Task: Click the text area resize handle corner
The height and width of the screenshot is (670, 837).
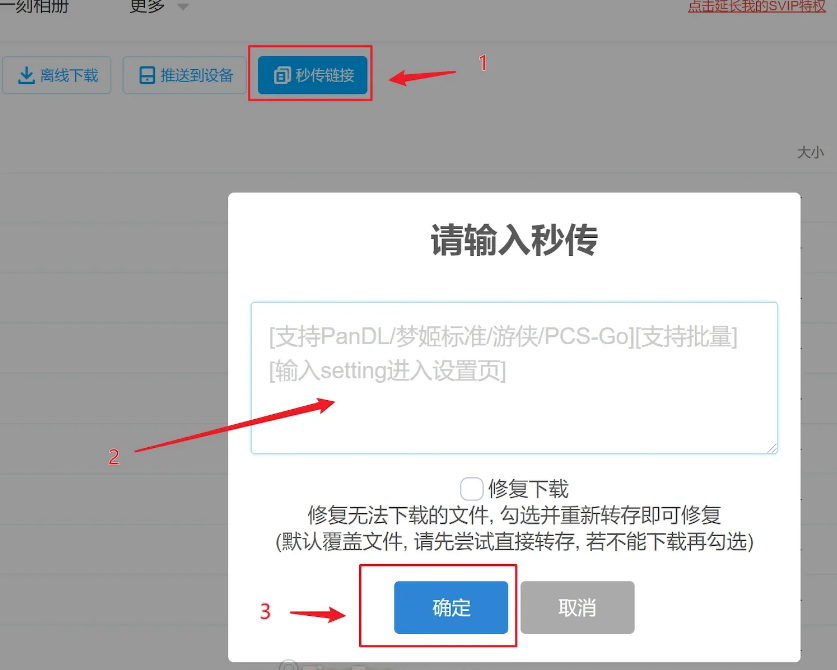Action: point(772,448)
